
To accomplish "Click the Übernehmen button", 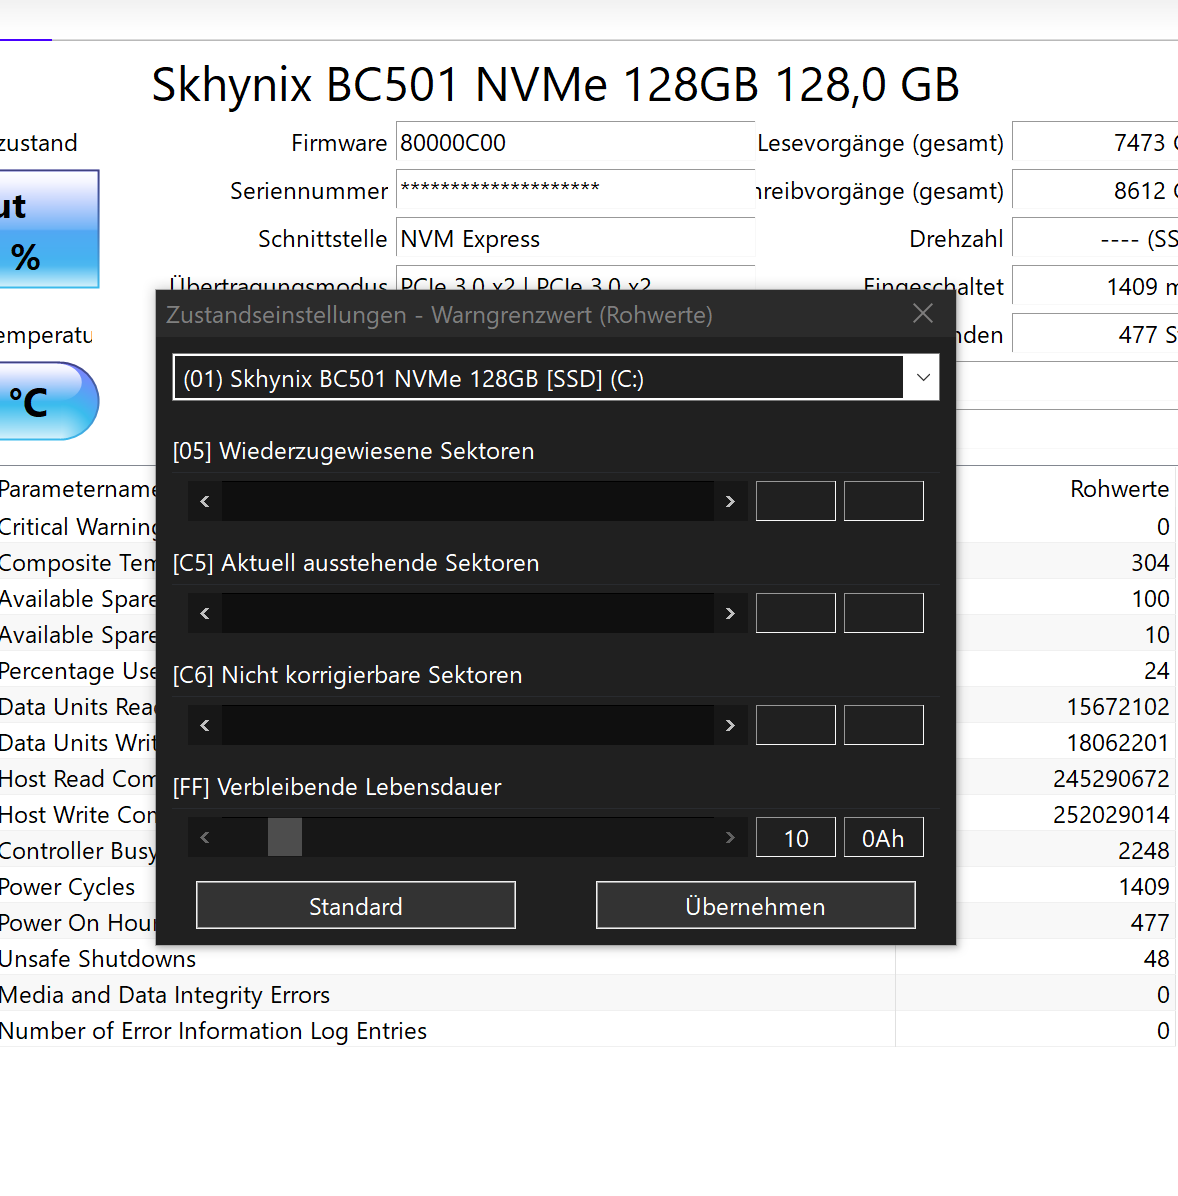I will pos(755,905).
